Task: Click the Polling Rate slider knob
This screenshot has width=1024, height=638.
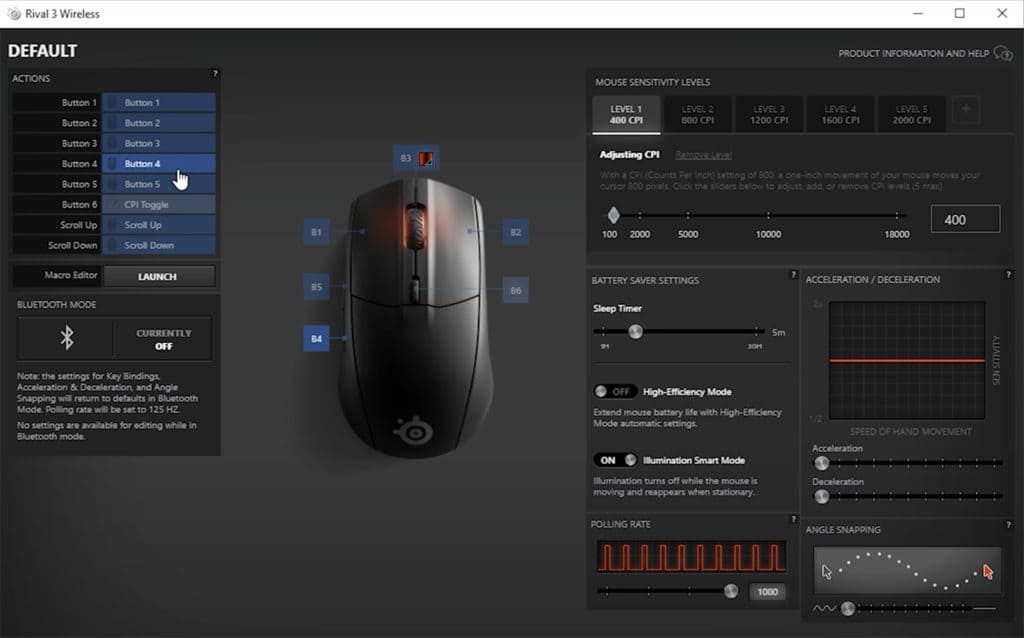Action: pos(731,591)
